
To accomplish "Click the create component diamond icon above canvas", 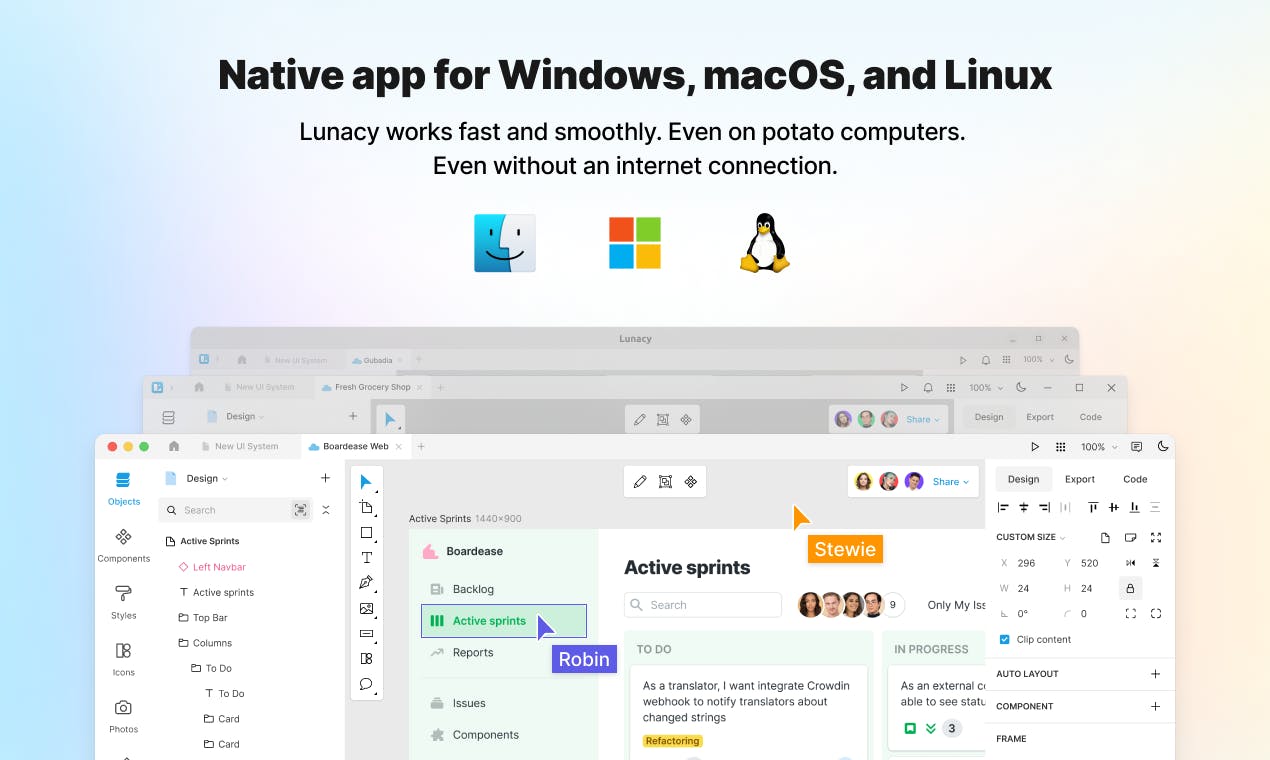I will click(690, 481).
